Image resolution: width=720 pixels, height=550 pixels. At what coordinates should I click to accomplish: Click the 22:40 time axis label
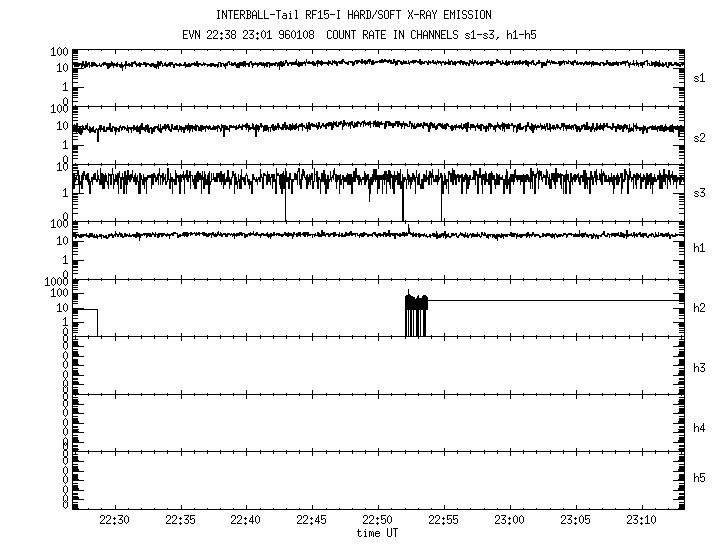tap(246, 521)
